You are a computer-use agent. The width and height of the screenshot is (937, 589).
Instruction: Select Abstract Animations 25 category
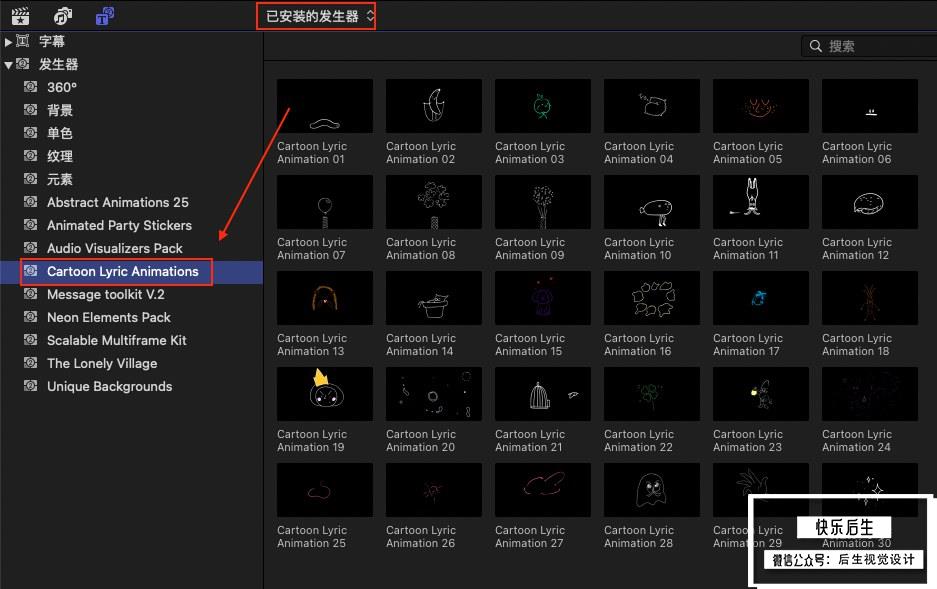click(118, 202)
